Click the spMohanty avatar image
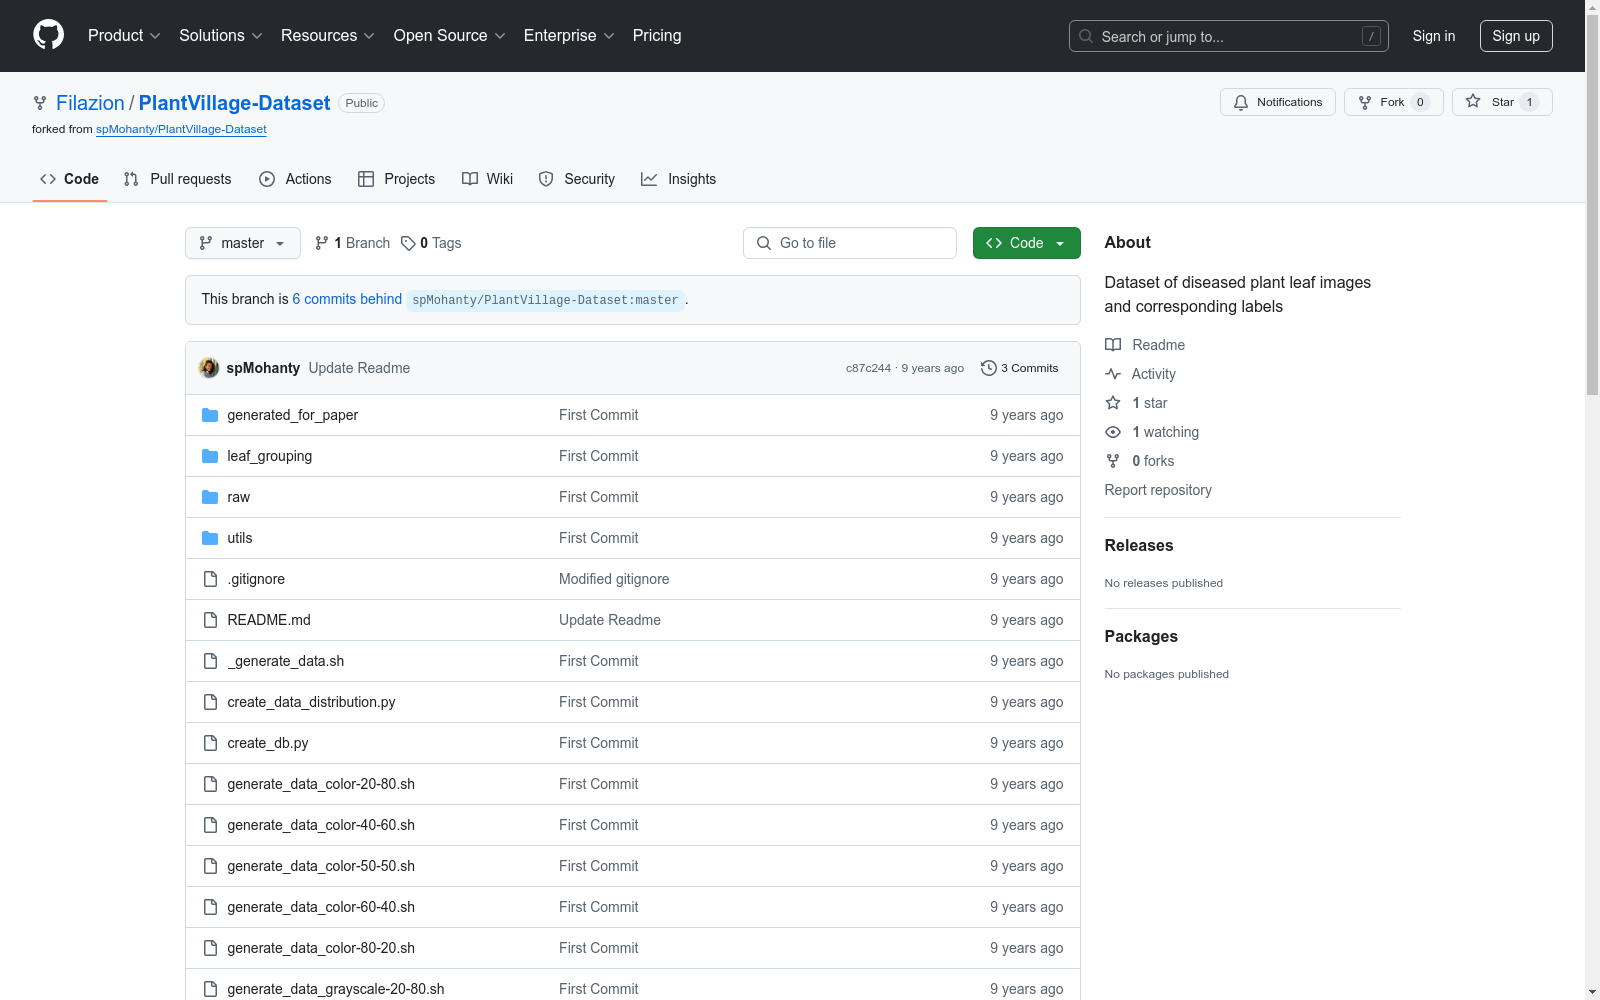The width and height of the screenshot is (1600, 1000). [209, 368]
